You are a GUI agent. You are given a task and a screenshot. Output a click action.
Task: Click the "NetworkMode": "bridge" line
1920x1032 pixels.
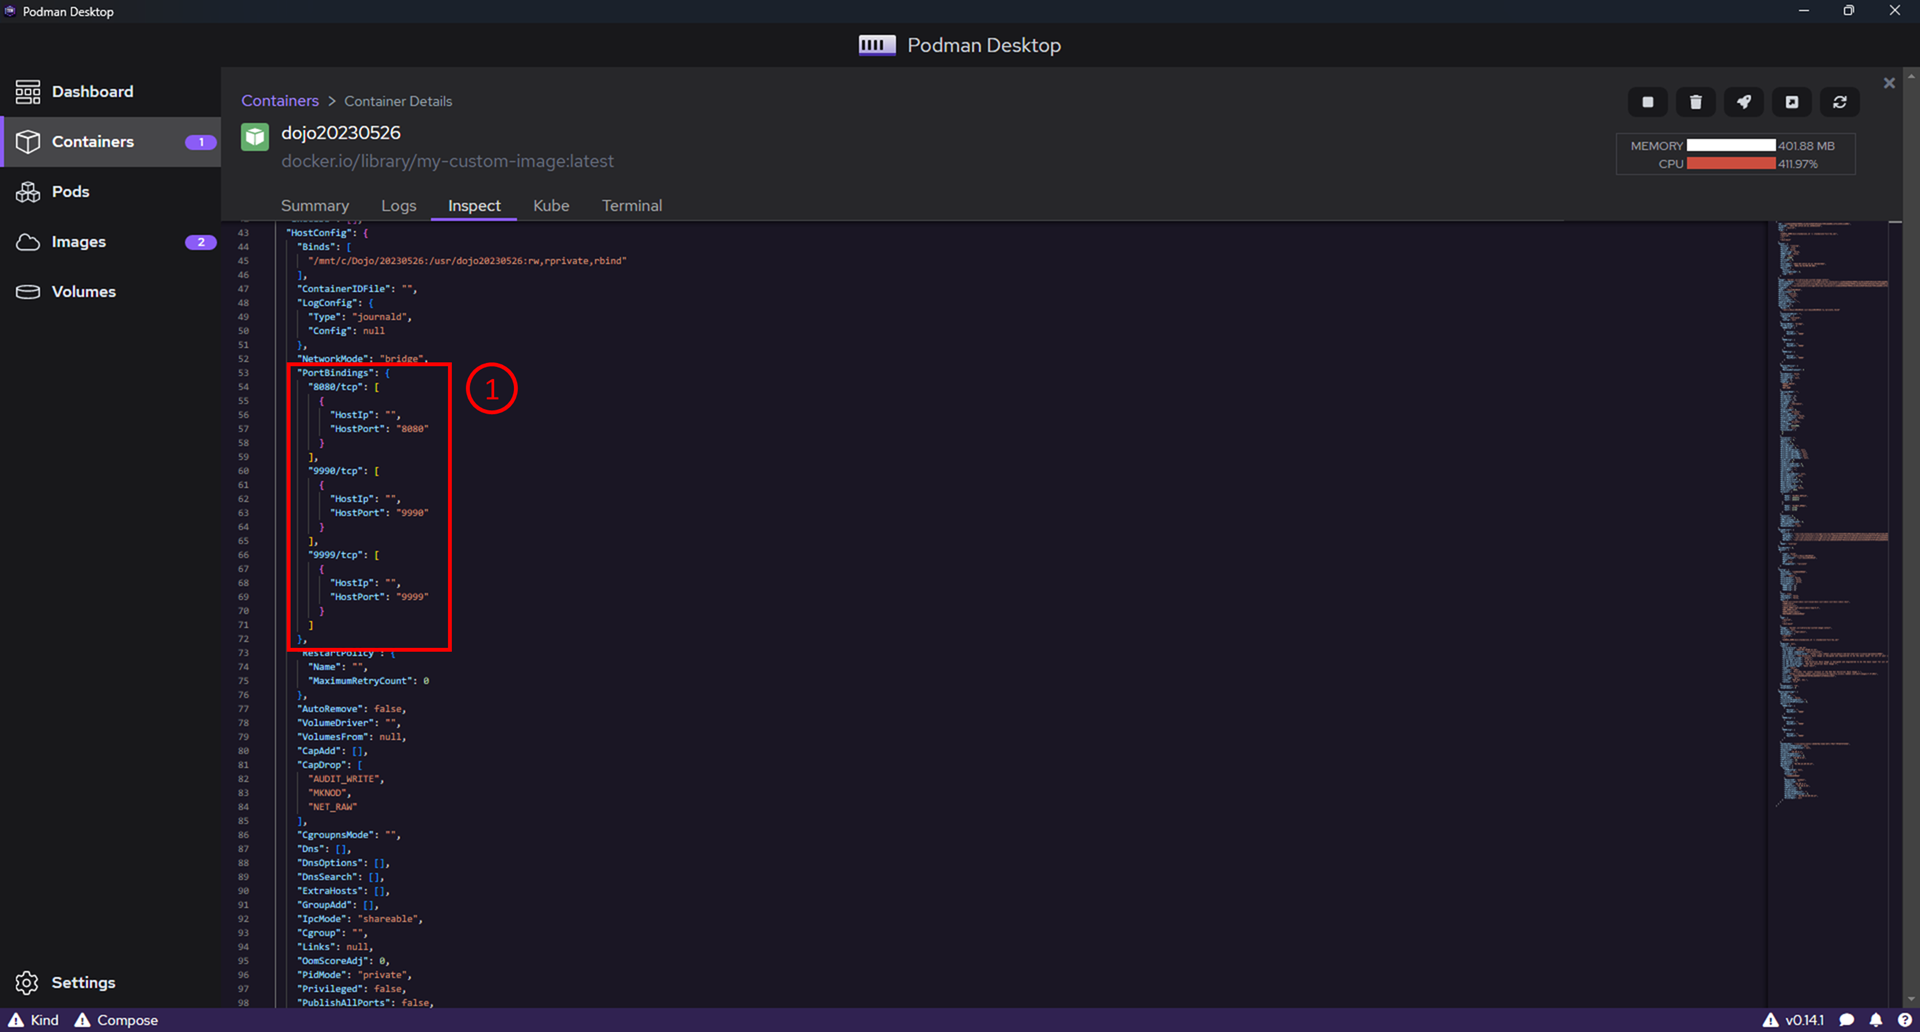pos(362,359)
